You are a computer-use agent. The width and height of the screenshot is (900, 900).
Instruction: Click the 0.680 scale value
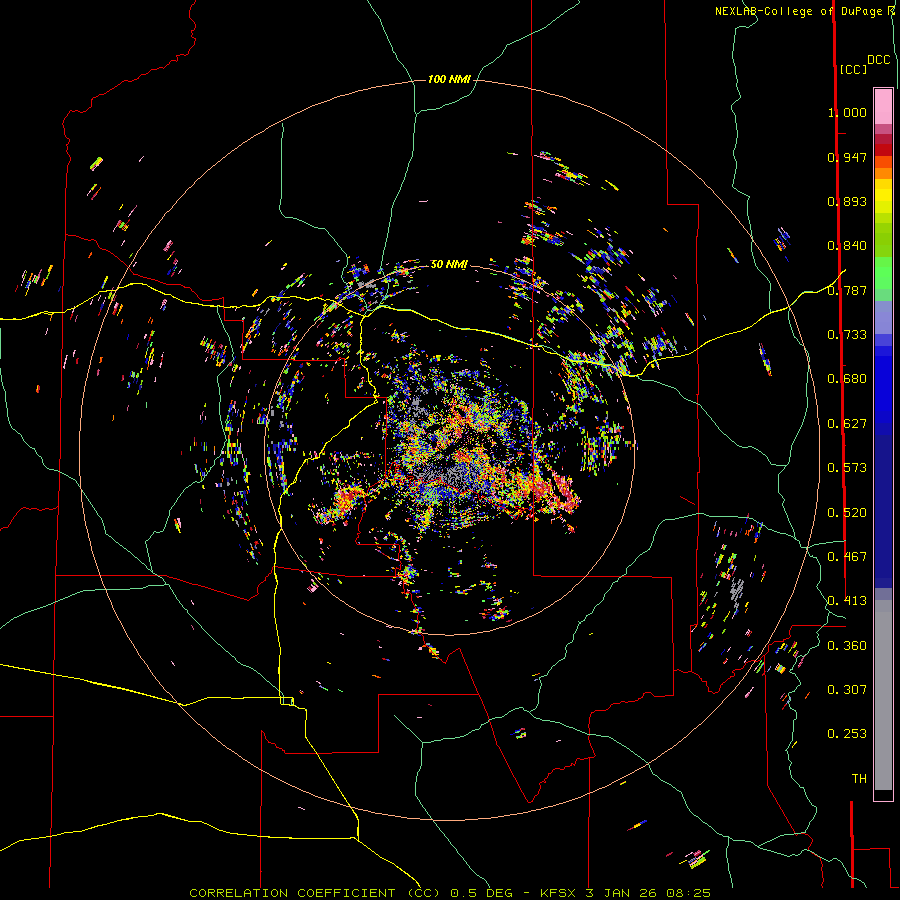pyautogui.click(x=847, y=379)
